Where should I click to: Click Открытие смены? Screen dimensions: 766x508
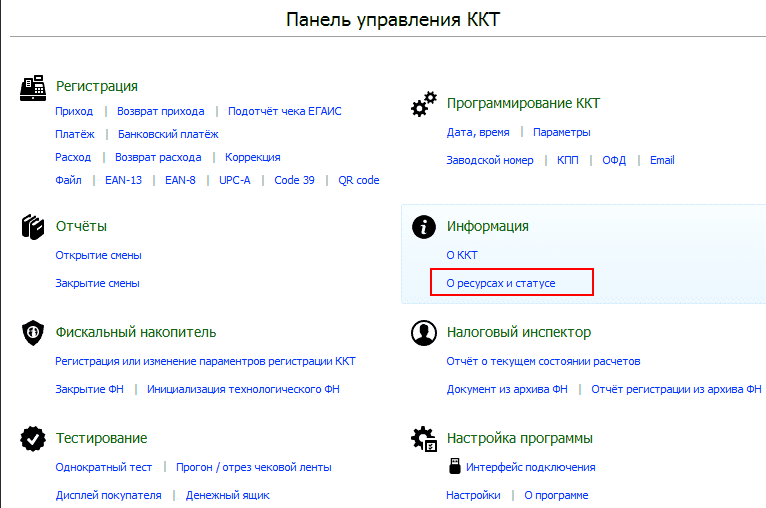98,255
